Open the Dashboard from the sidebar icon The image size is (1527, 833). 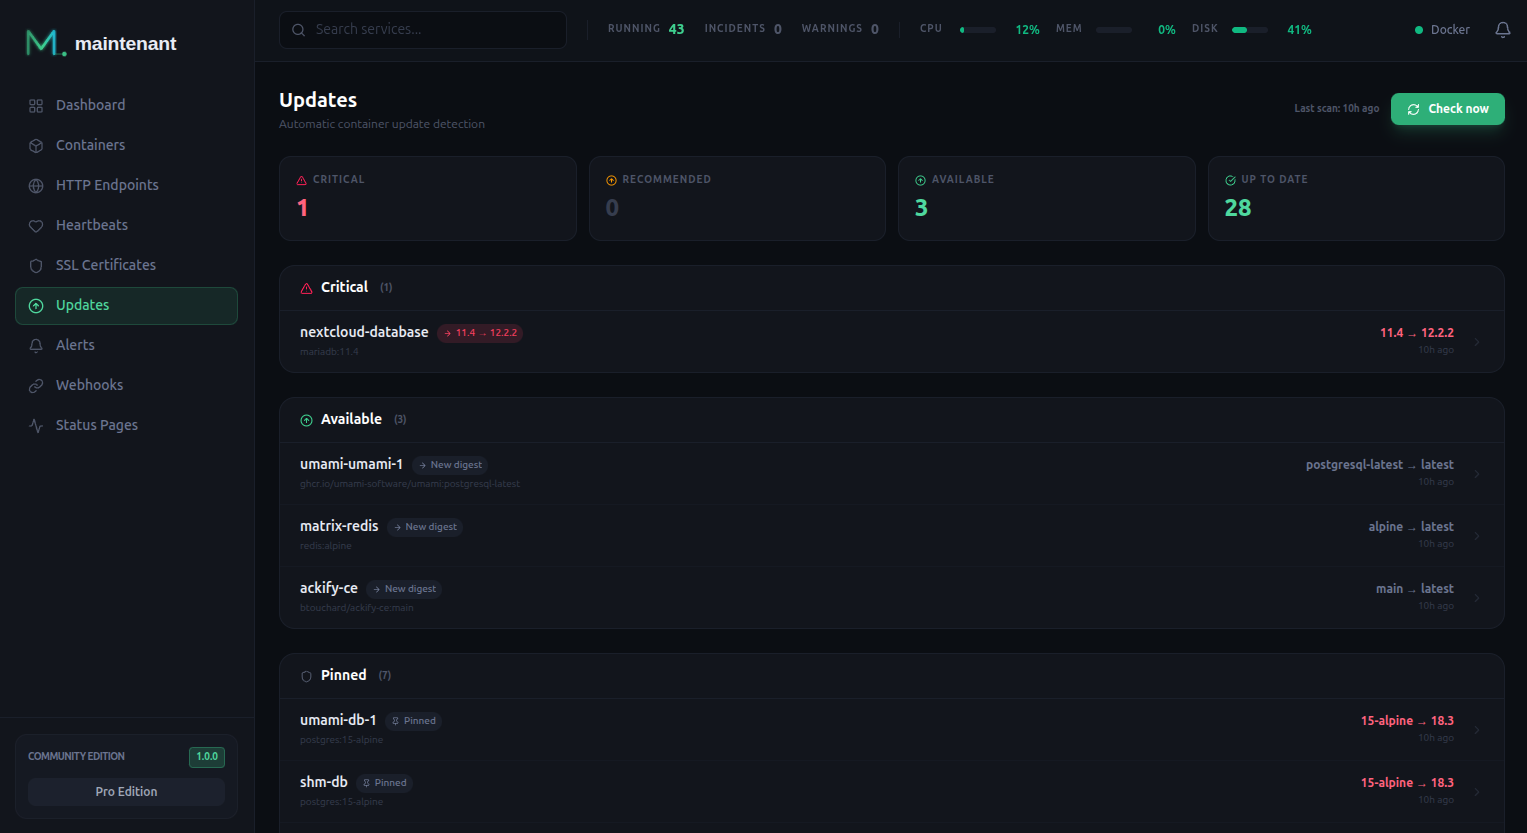pyautogui.click(x=36, y=105)
